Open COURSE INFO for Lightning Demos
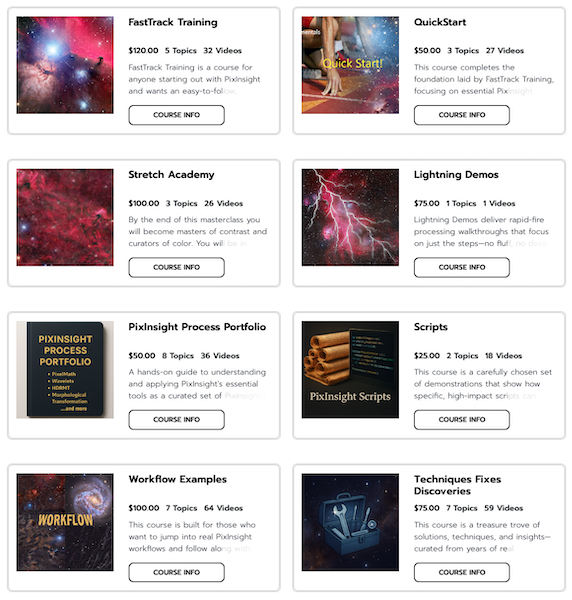Screen dimensions: 572x600 click(x=462, y=267)
